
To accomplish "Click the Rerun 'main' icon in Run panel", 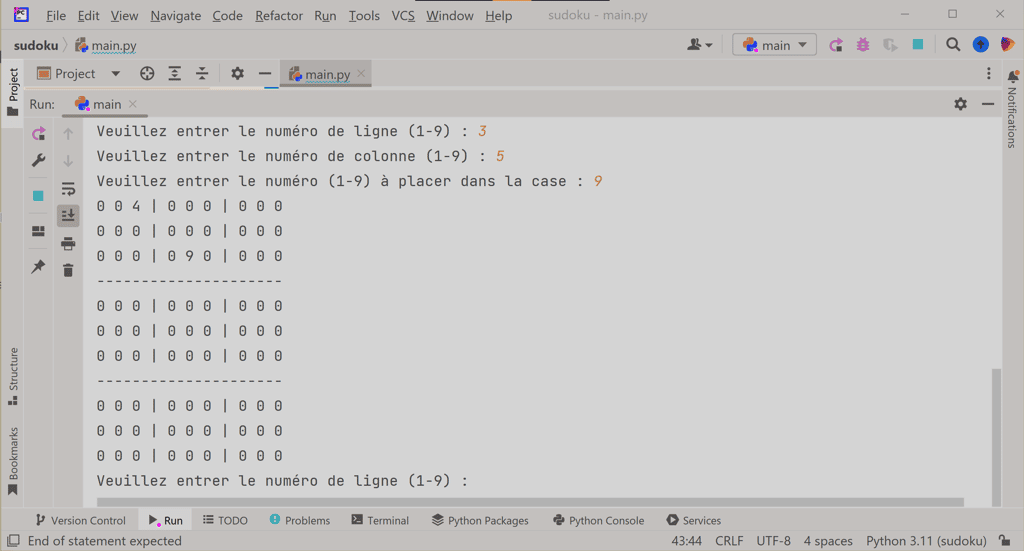I will coord(38,134).
